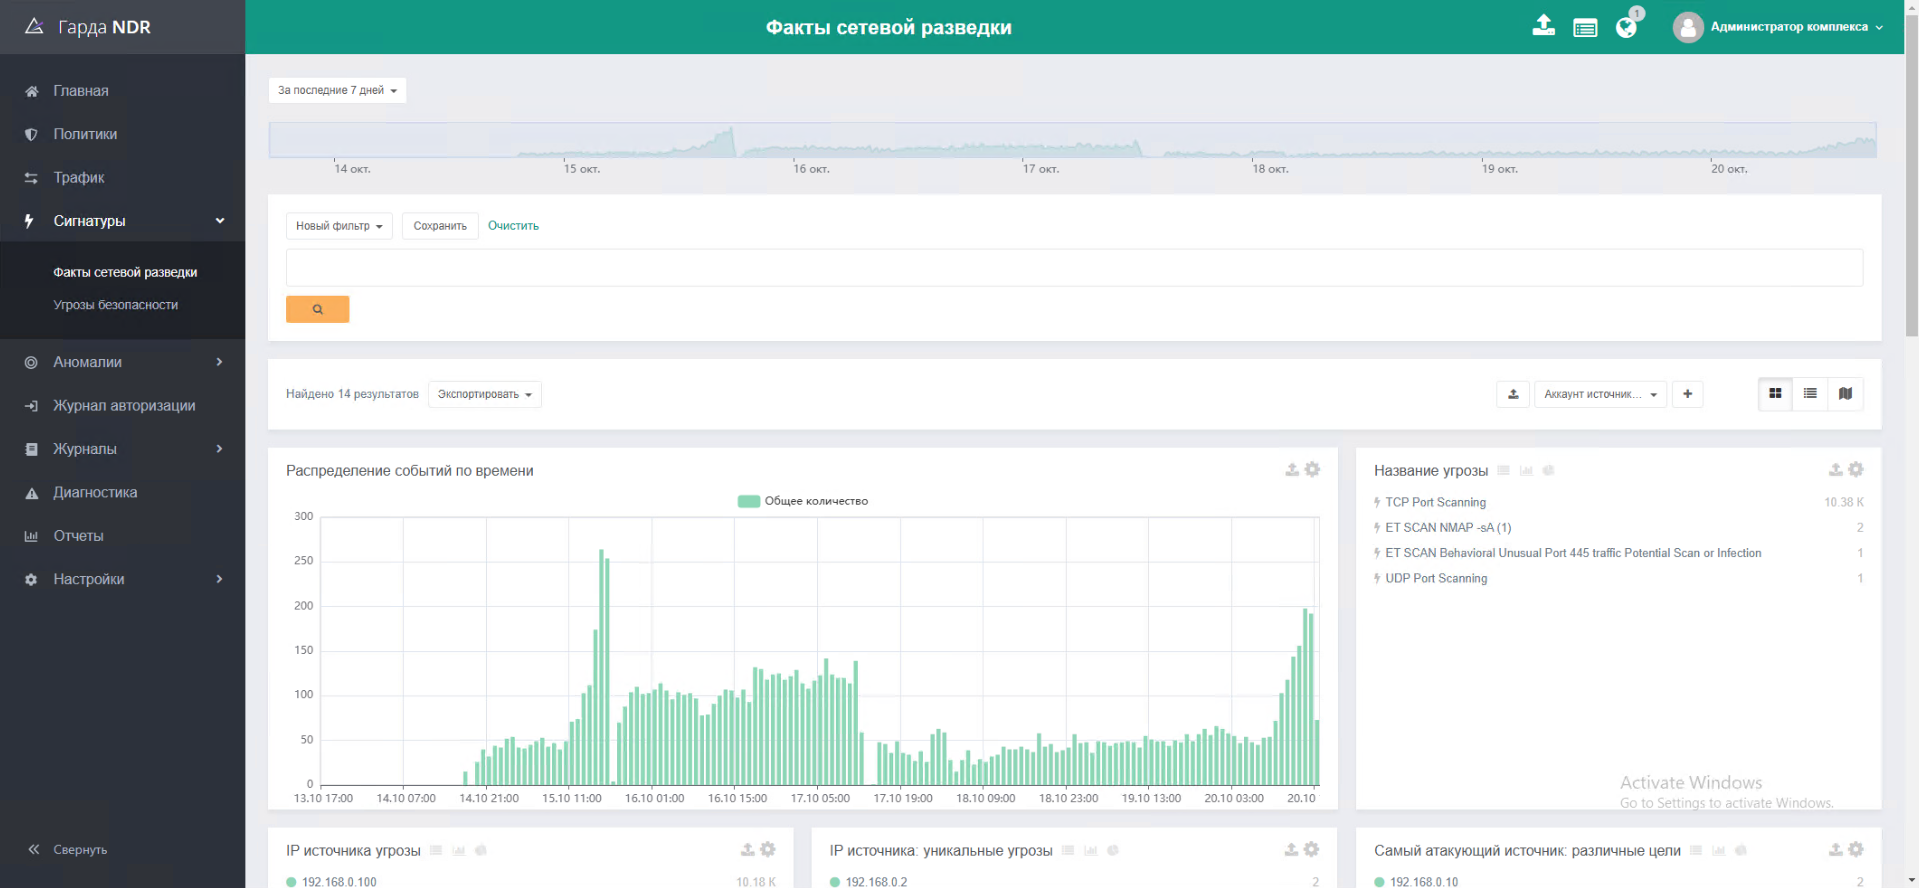Click into the empty filter query field

[1073, 268]
